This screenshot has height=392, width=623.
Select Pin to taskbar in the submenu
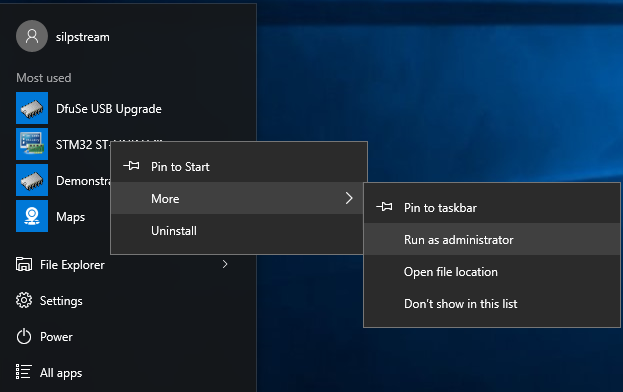492,207
